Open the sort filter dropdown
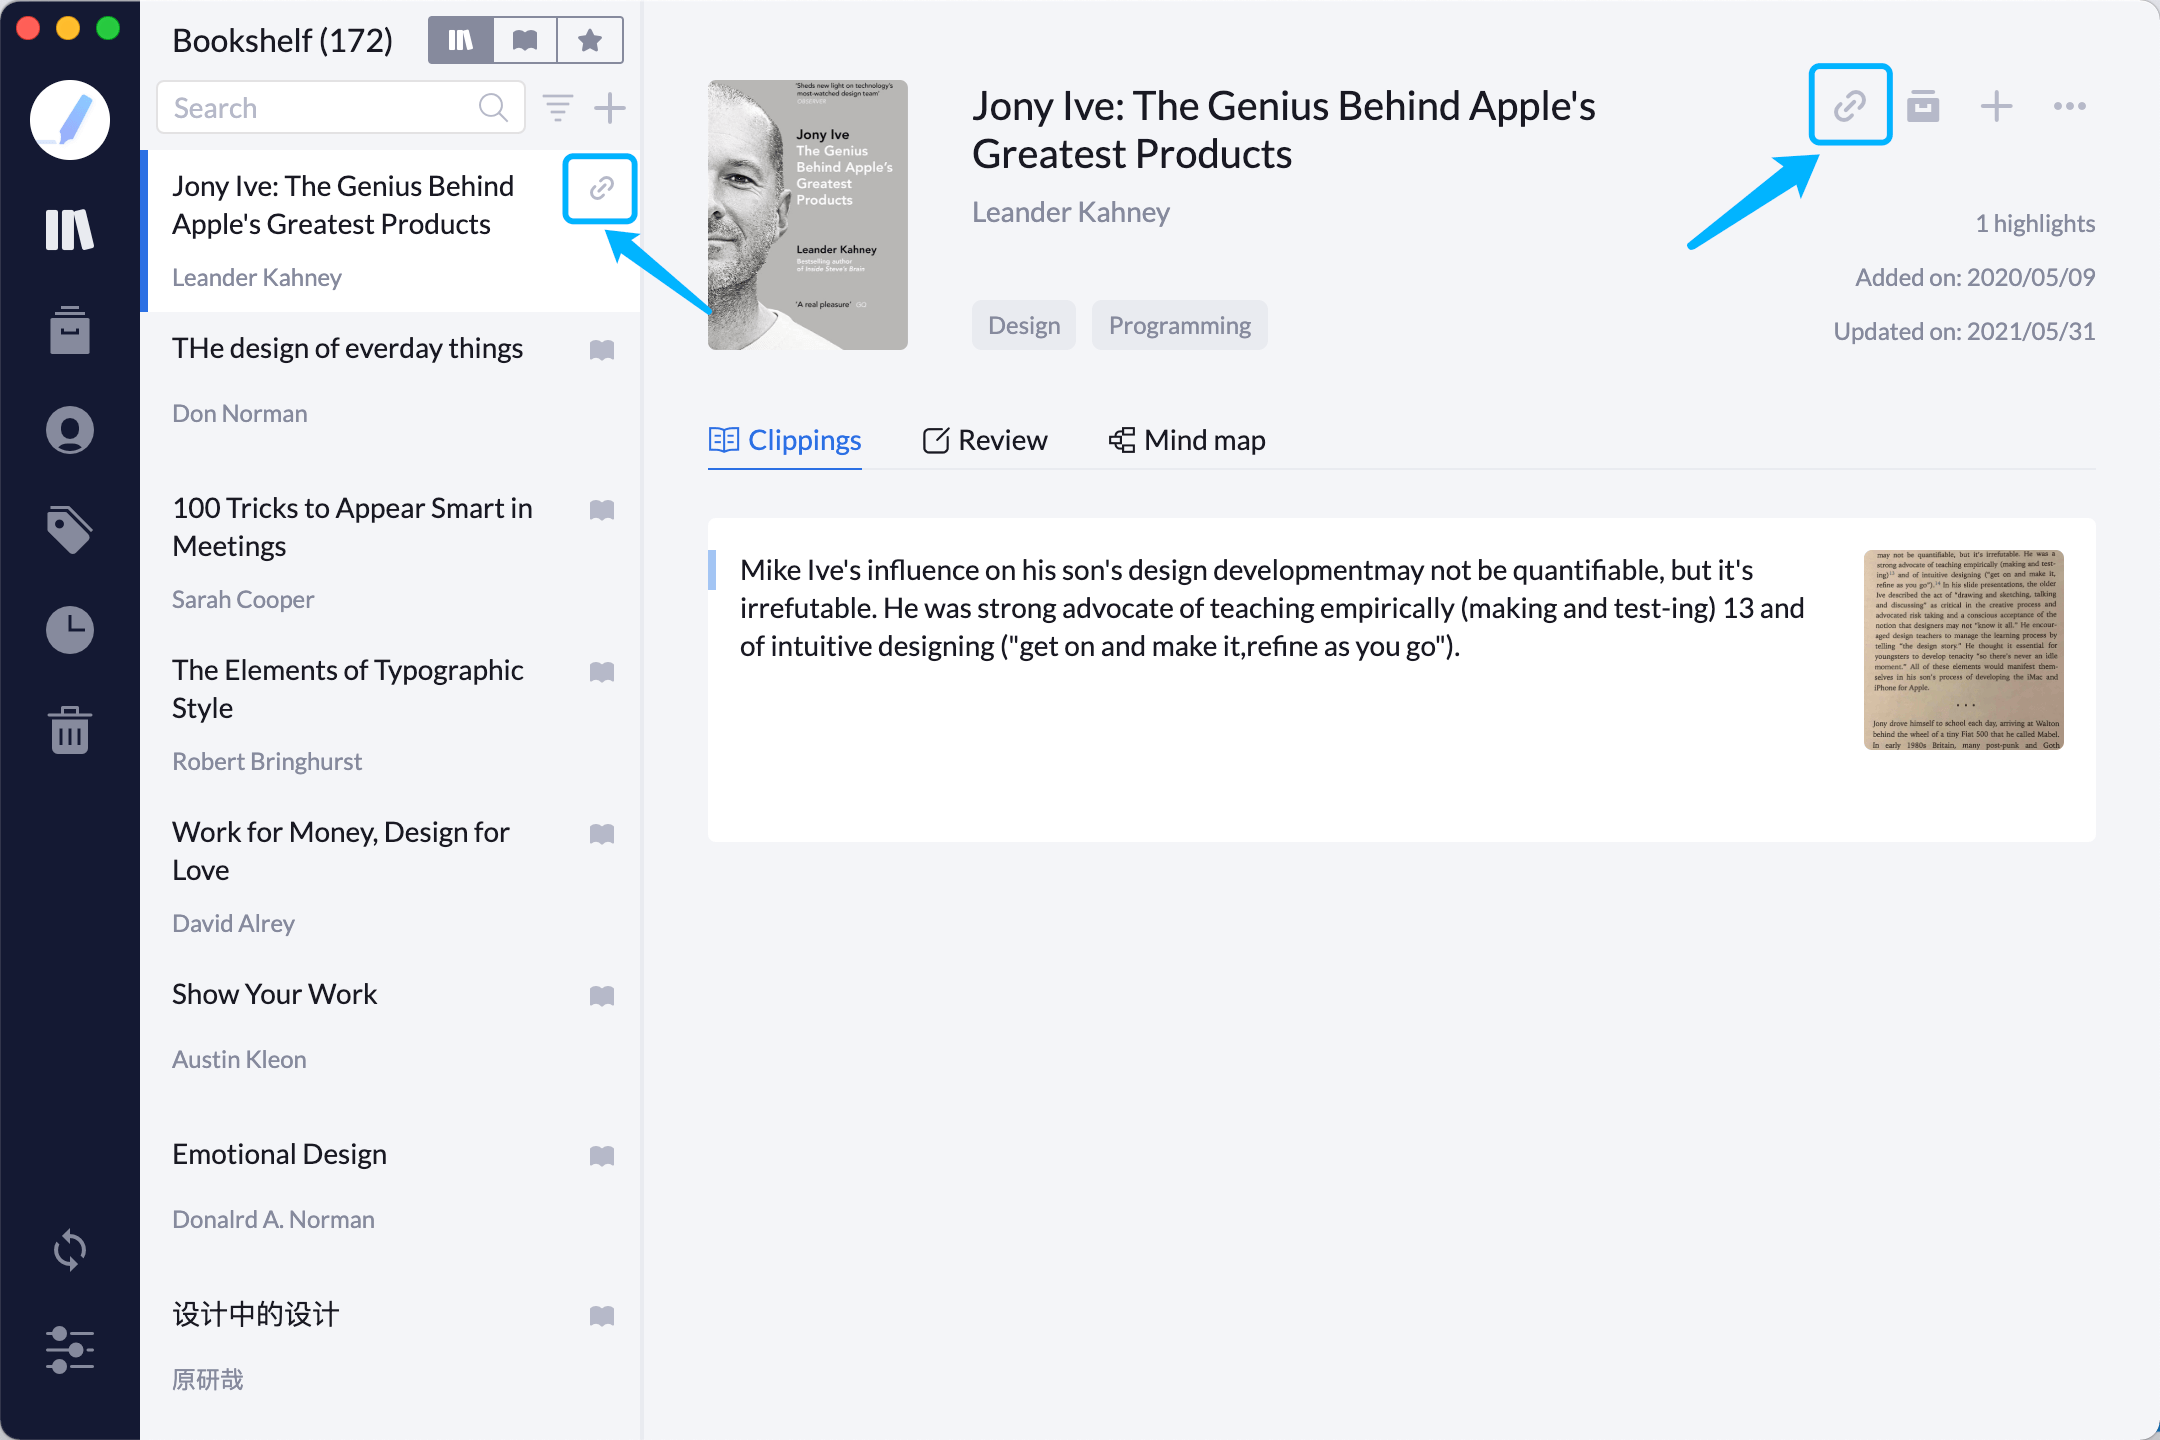 click(x=558, y=107)
